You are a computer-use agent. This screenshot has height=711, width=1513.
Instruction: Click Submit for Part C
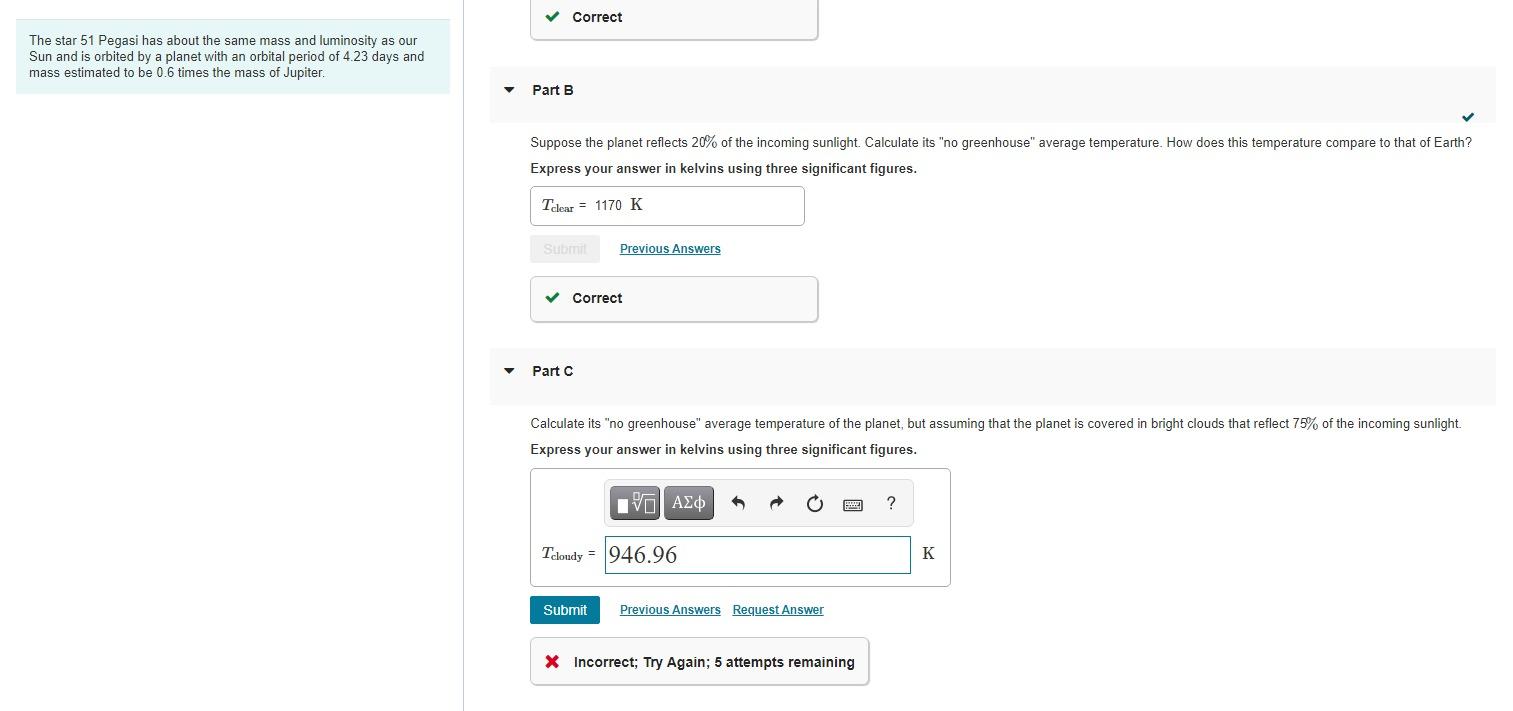point(564,609)
